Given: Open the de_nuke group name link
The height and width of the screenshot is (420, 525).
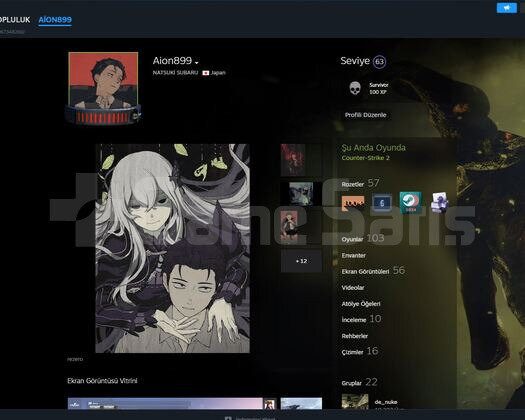Looking at the screenshot, I should pos(386,402).
